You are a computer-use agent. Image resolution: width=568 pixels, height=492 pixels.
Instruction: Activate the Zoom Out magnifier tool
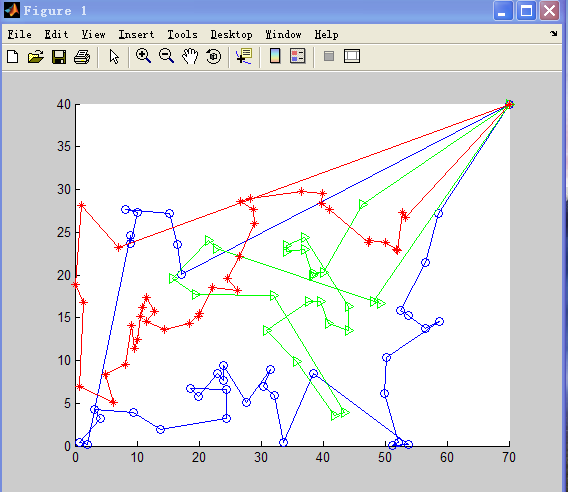[166, 56]
